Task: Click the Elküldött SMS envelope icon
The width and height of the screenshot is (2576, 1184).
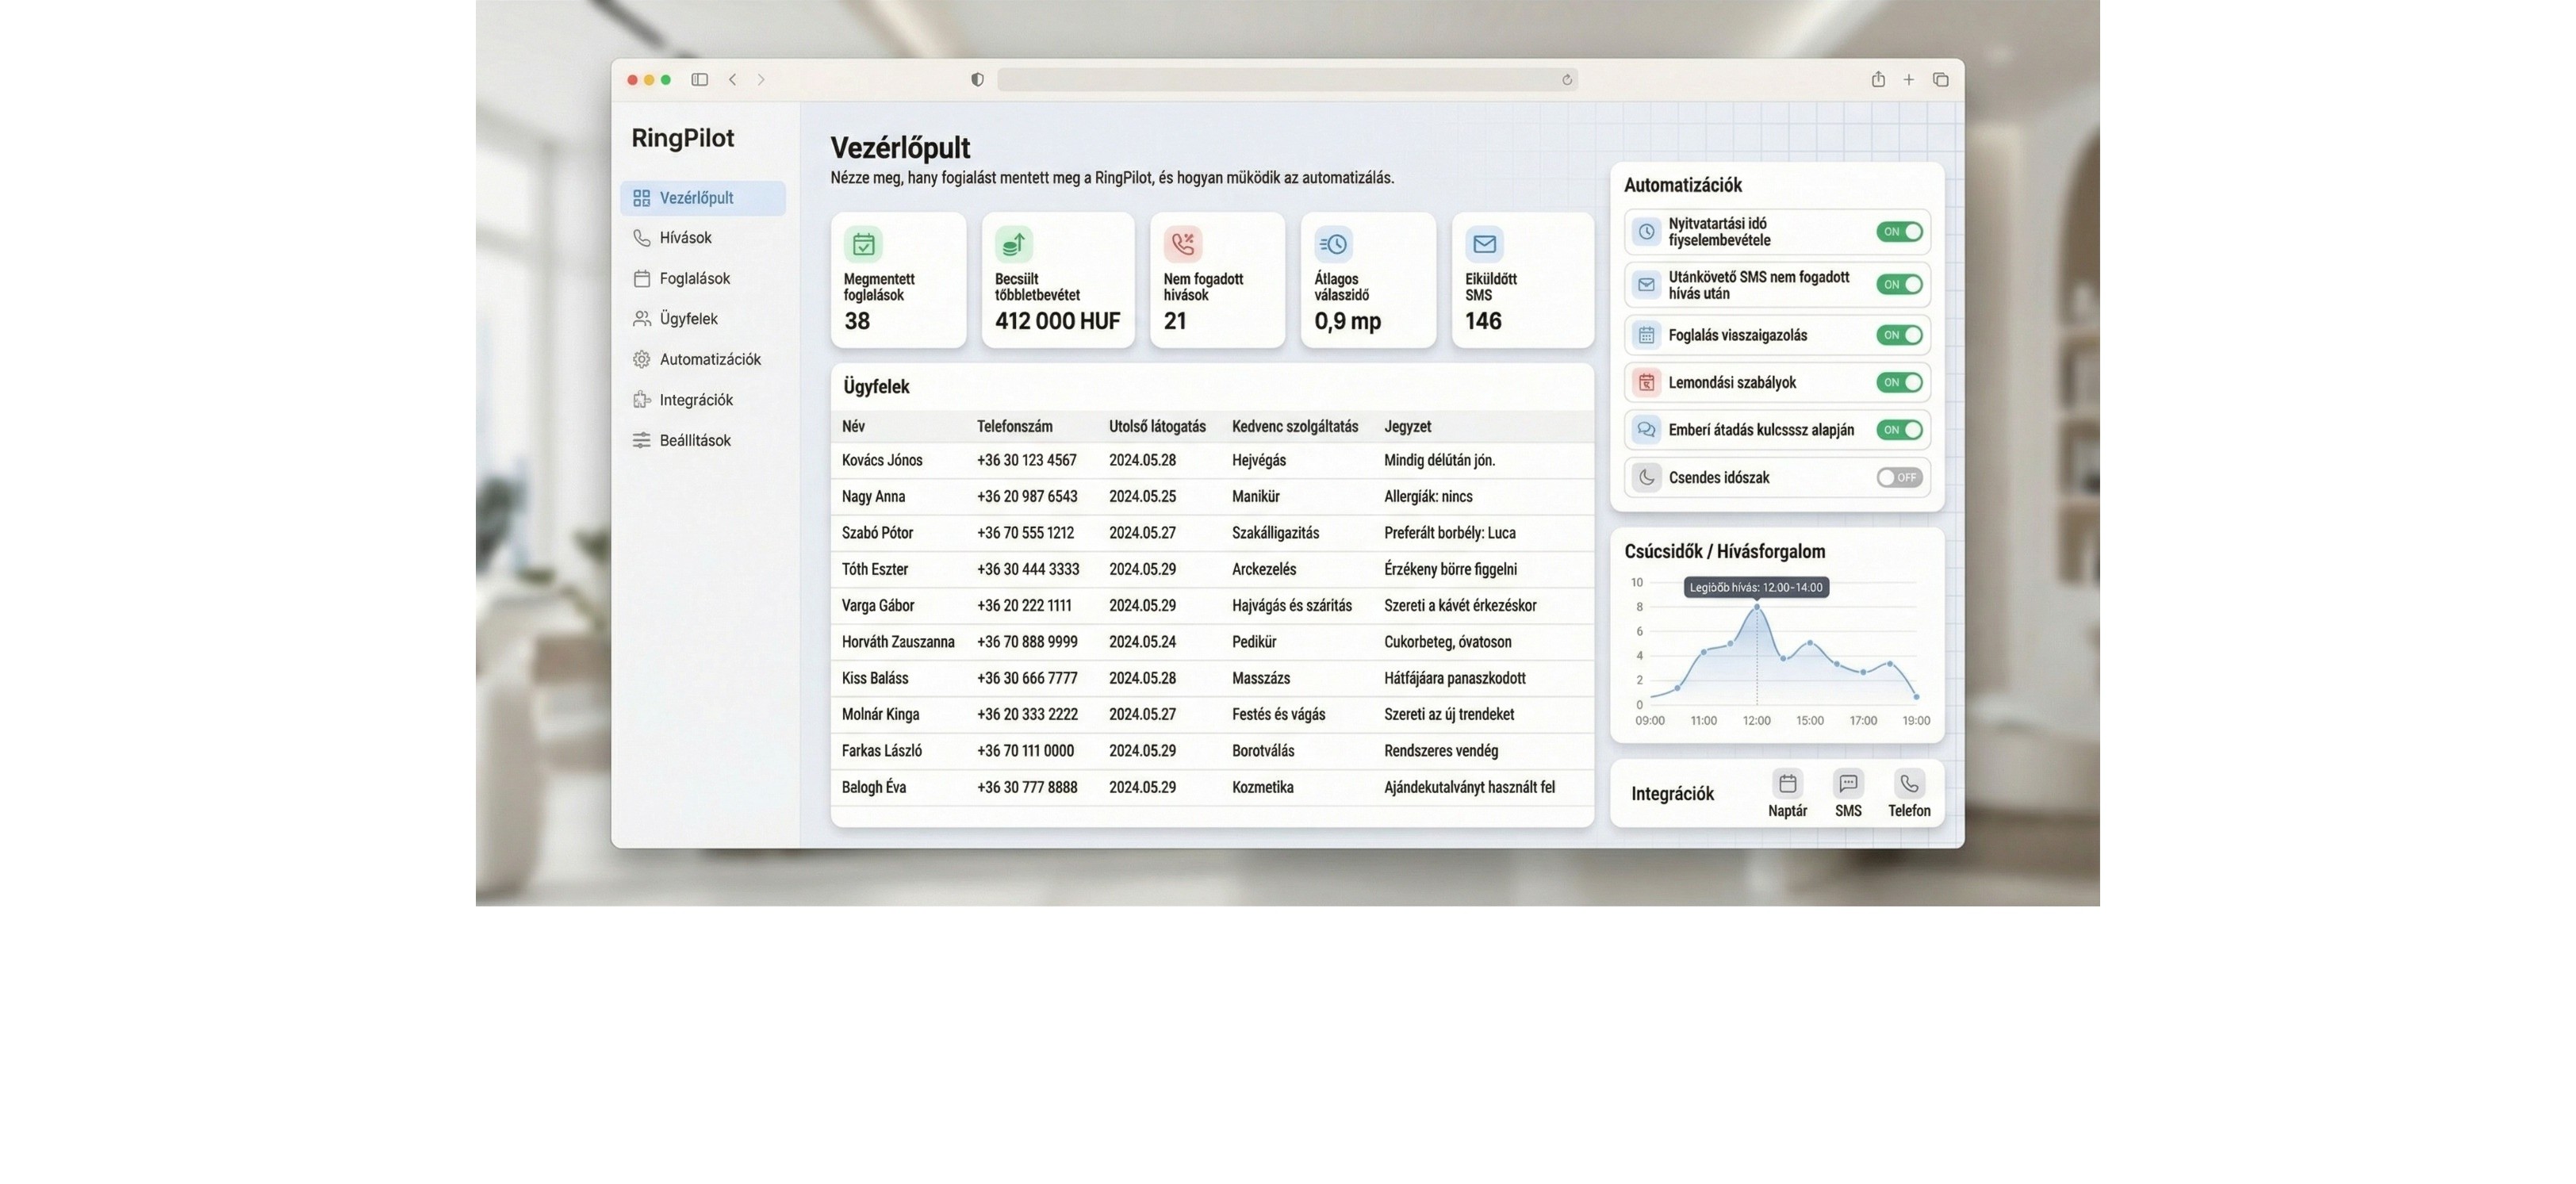Action: 1484,244
